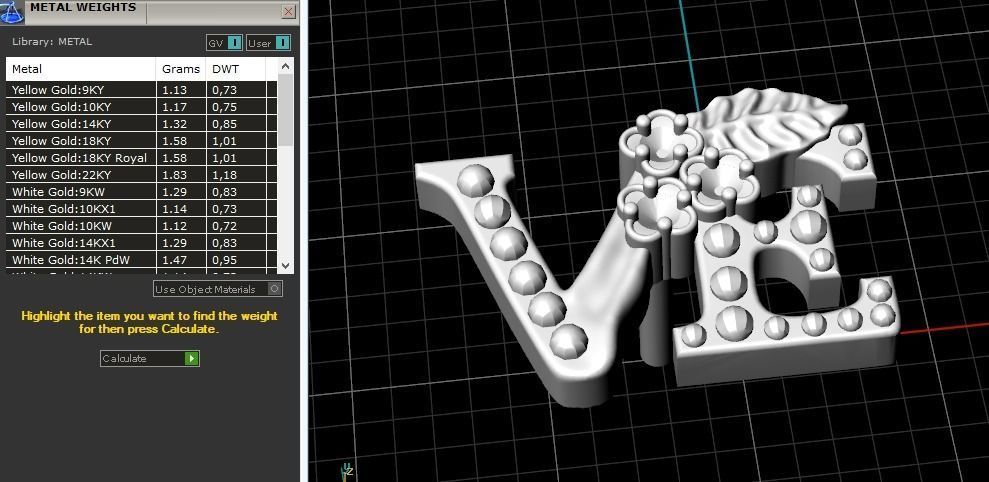Select the Yellow Gold:10KY row
Viewport: 989px width, 482px height.
[142, 107]
